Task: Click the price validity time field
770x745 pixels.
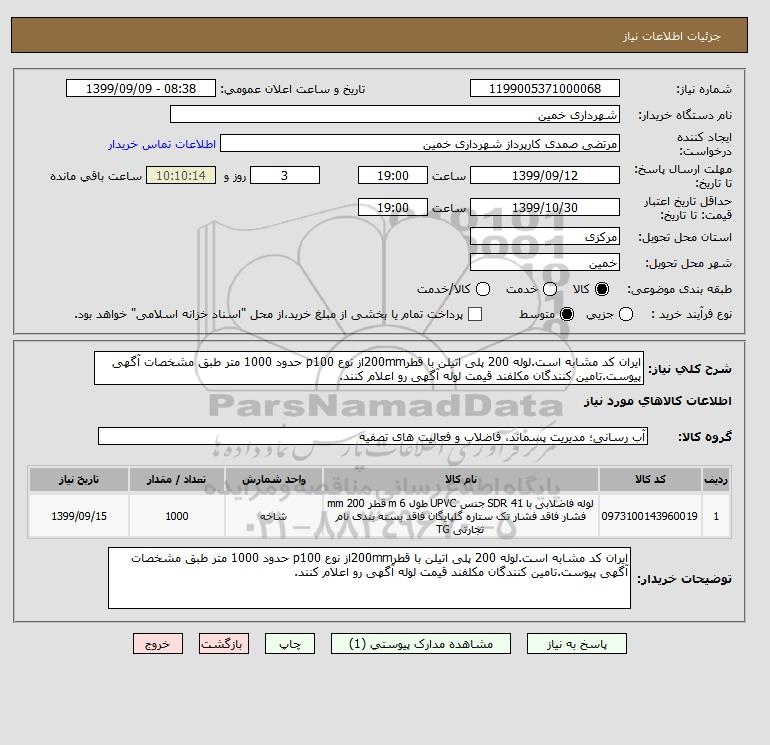Action: pos(393,207)
